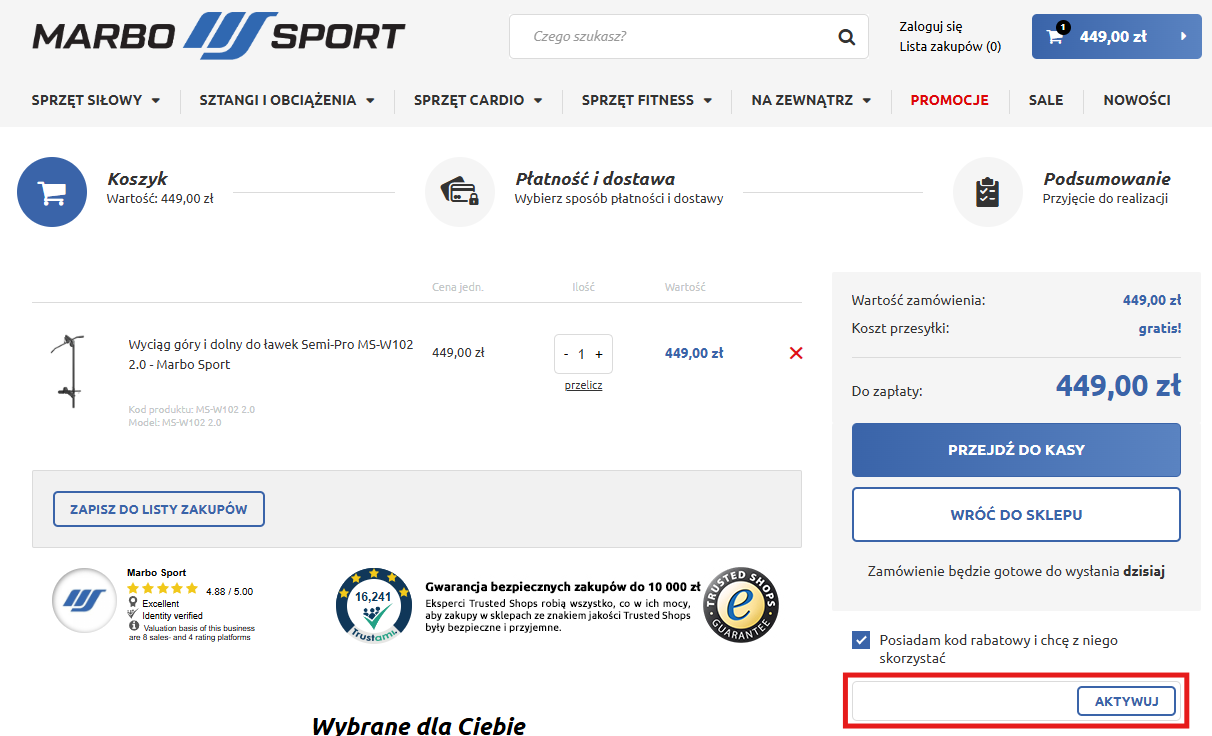
Task: Click the PRZEJDŹ DO KASY button
Action: click(x=1016, y=450)
